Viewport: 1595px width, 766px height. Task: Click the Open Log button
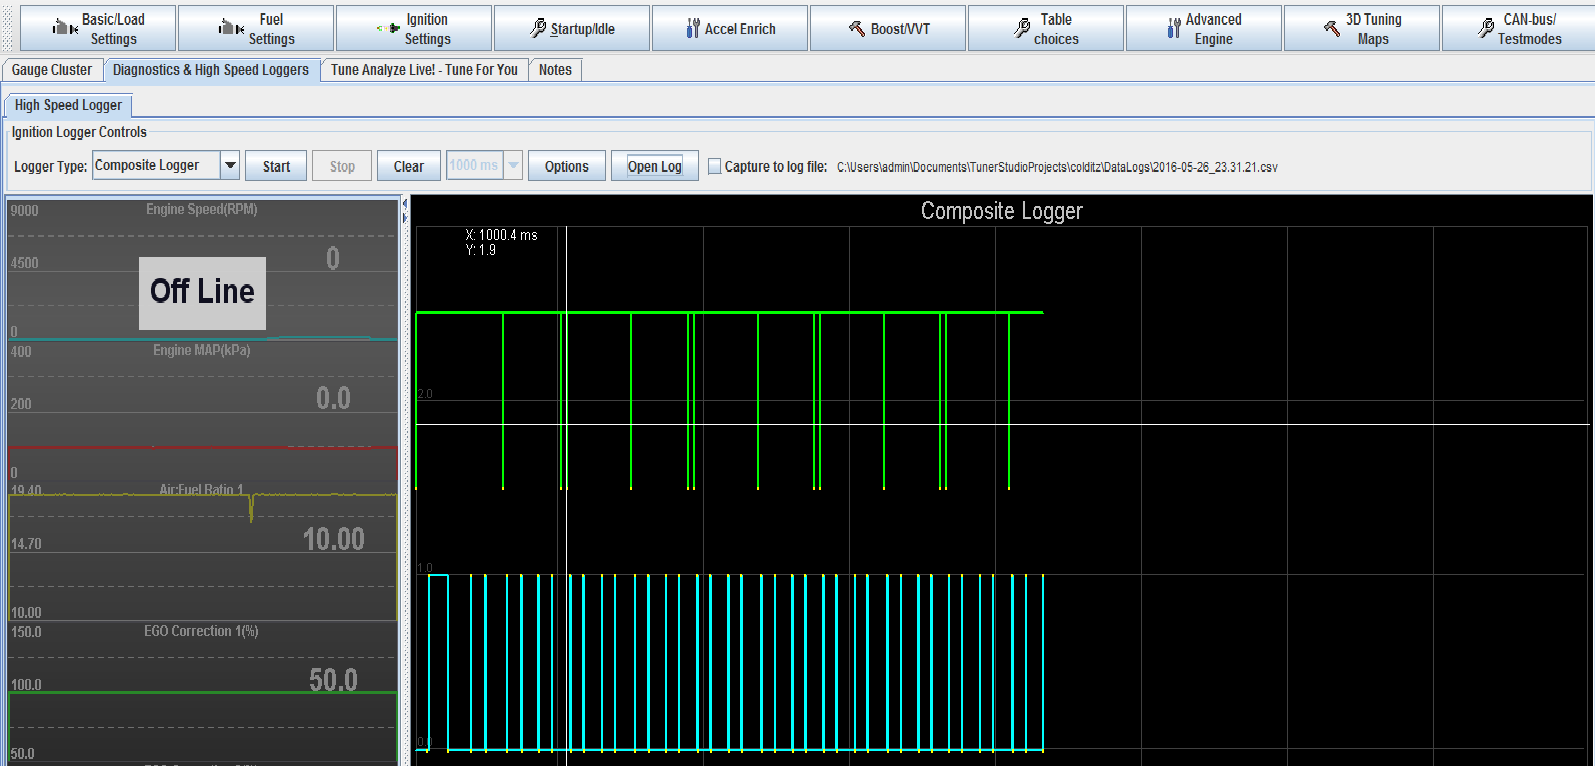click(654, 167)
